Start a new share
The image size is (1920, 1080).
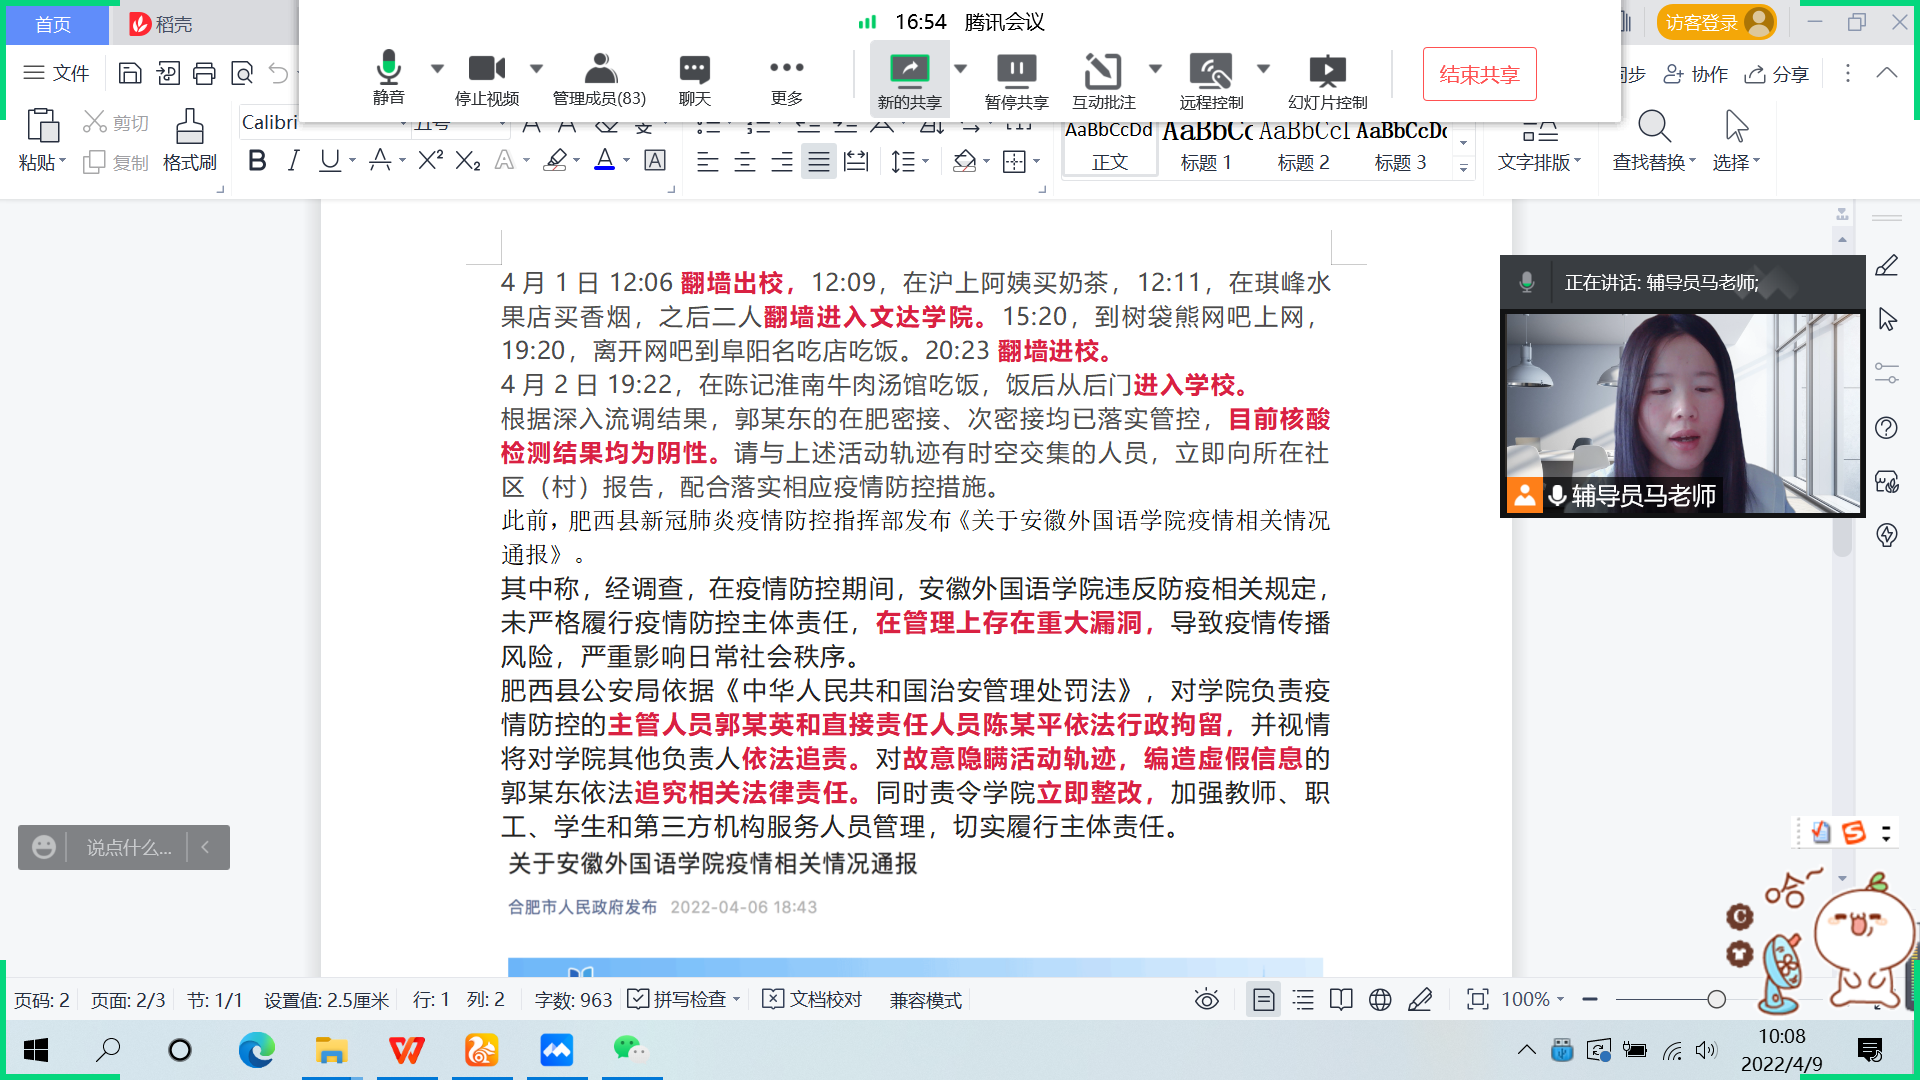click(x=909, y=80)
